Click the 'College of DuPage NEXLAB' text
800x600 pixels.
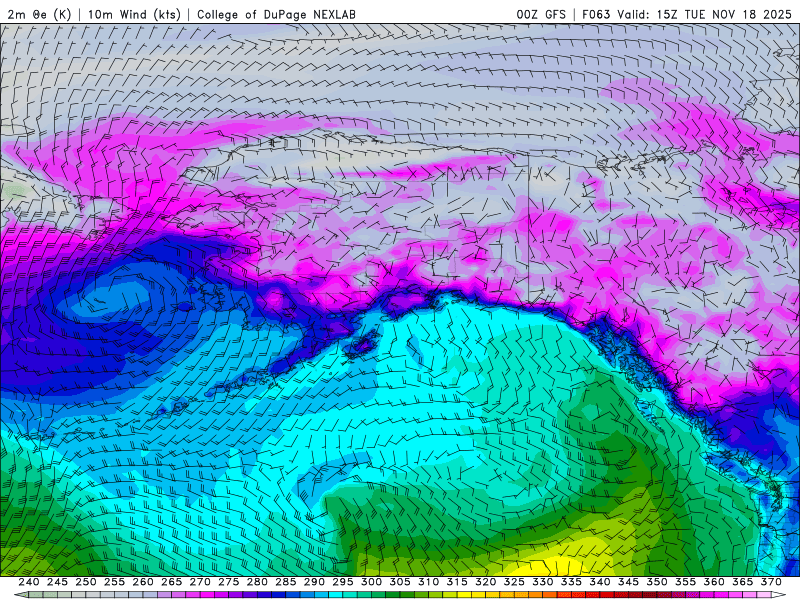[276, 14]
